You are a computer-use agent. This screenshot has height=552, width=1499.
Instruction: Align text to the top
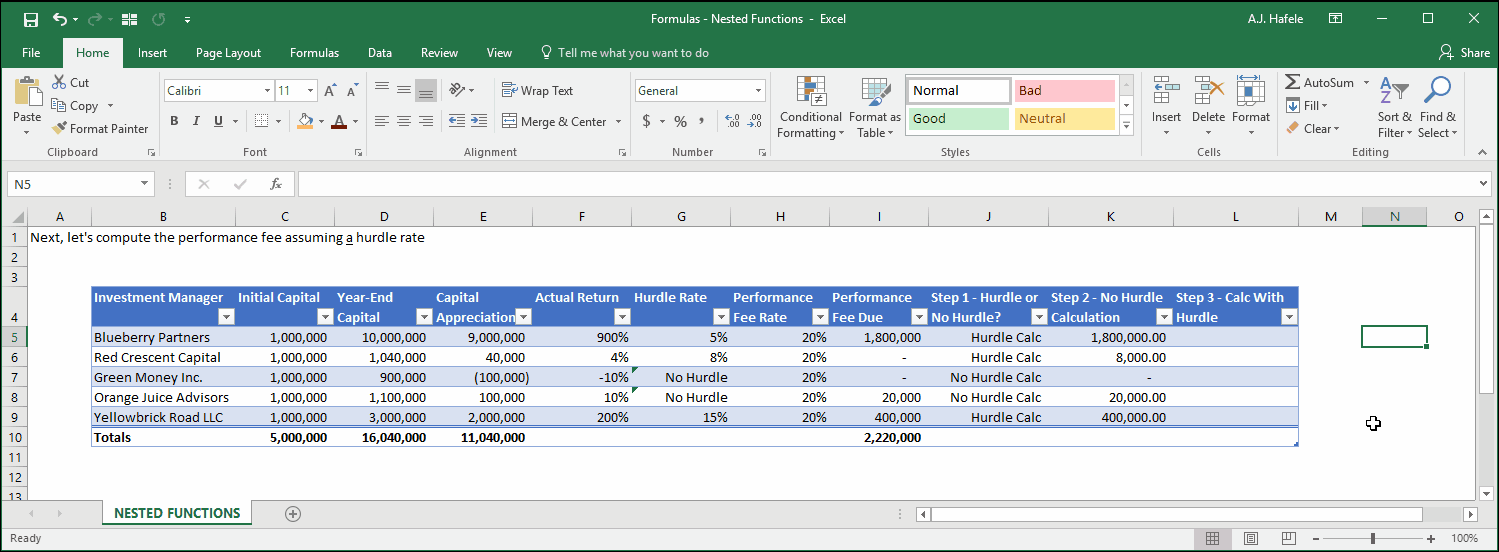pyautogui.click(x=382, y=90)
